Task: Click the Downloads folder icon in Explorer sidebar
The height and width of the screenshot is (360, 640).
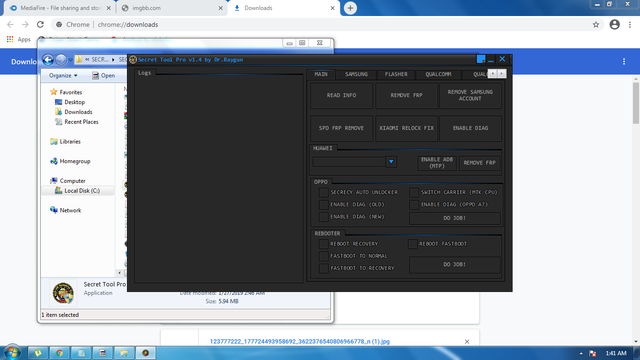Action: click(x=58, y=112)
